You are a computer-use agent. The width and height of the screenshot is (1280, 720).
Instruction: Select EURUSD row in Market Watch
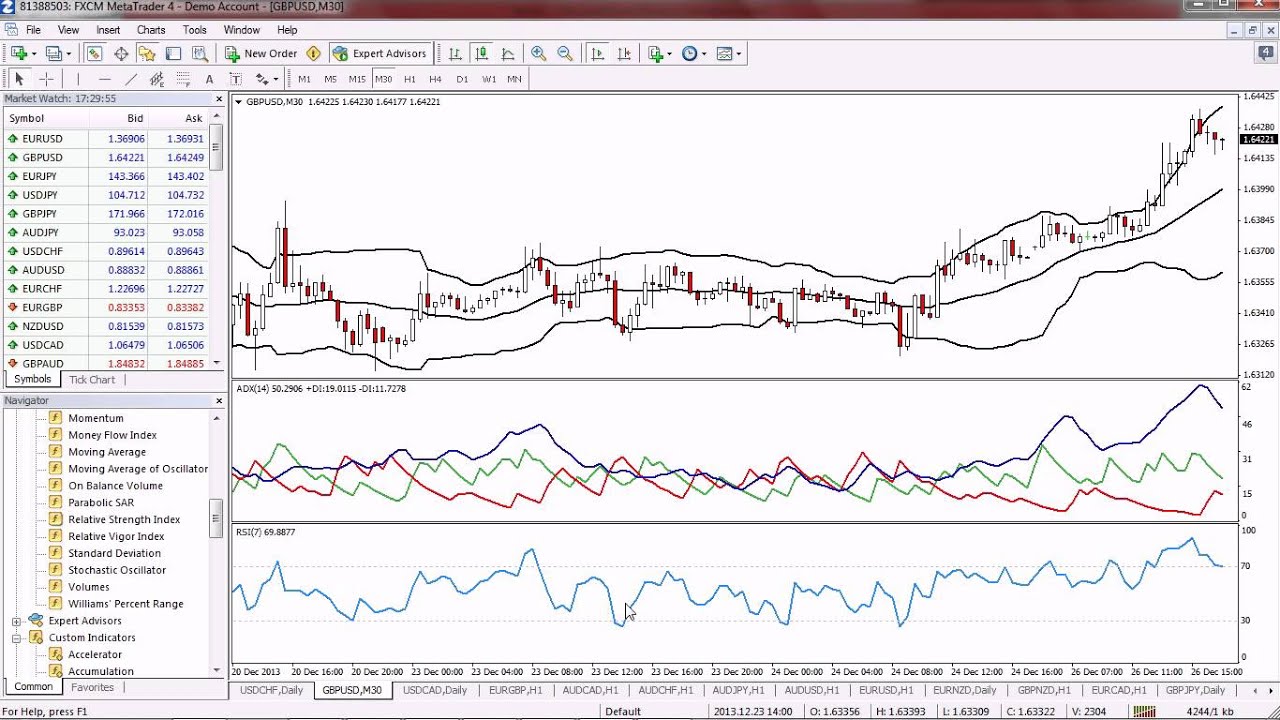(x=104, y=139)
